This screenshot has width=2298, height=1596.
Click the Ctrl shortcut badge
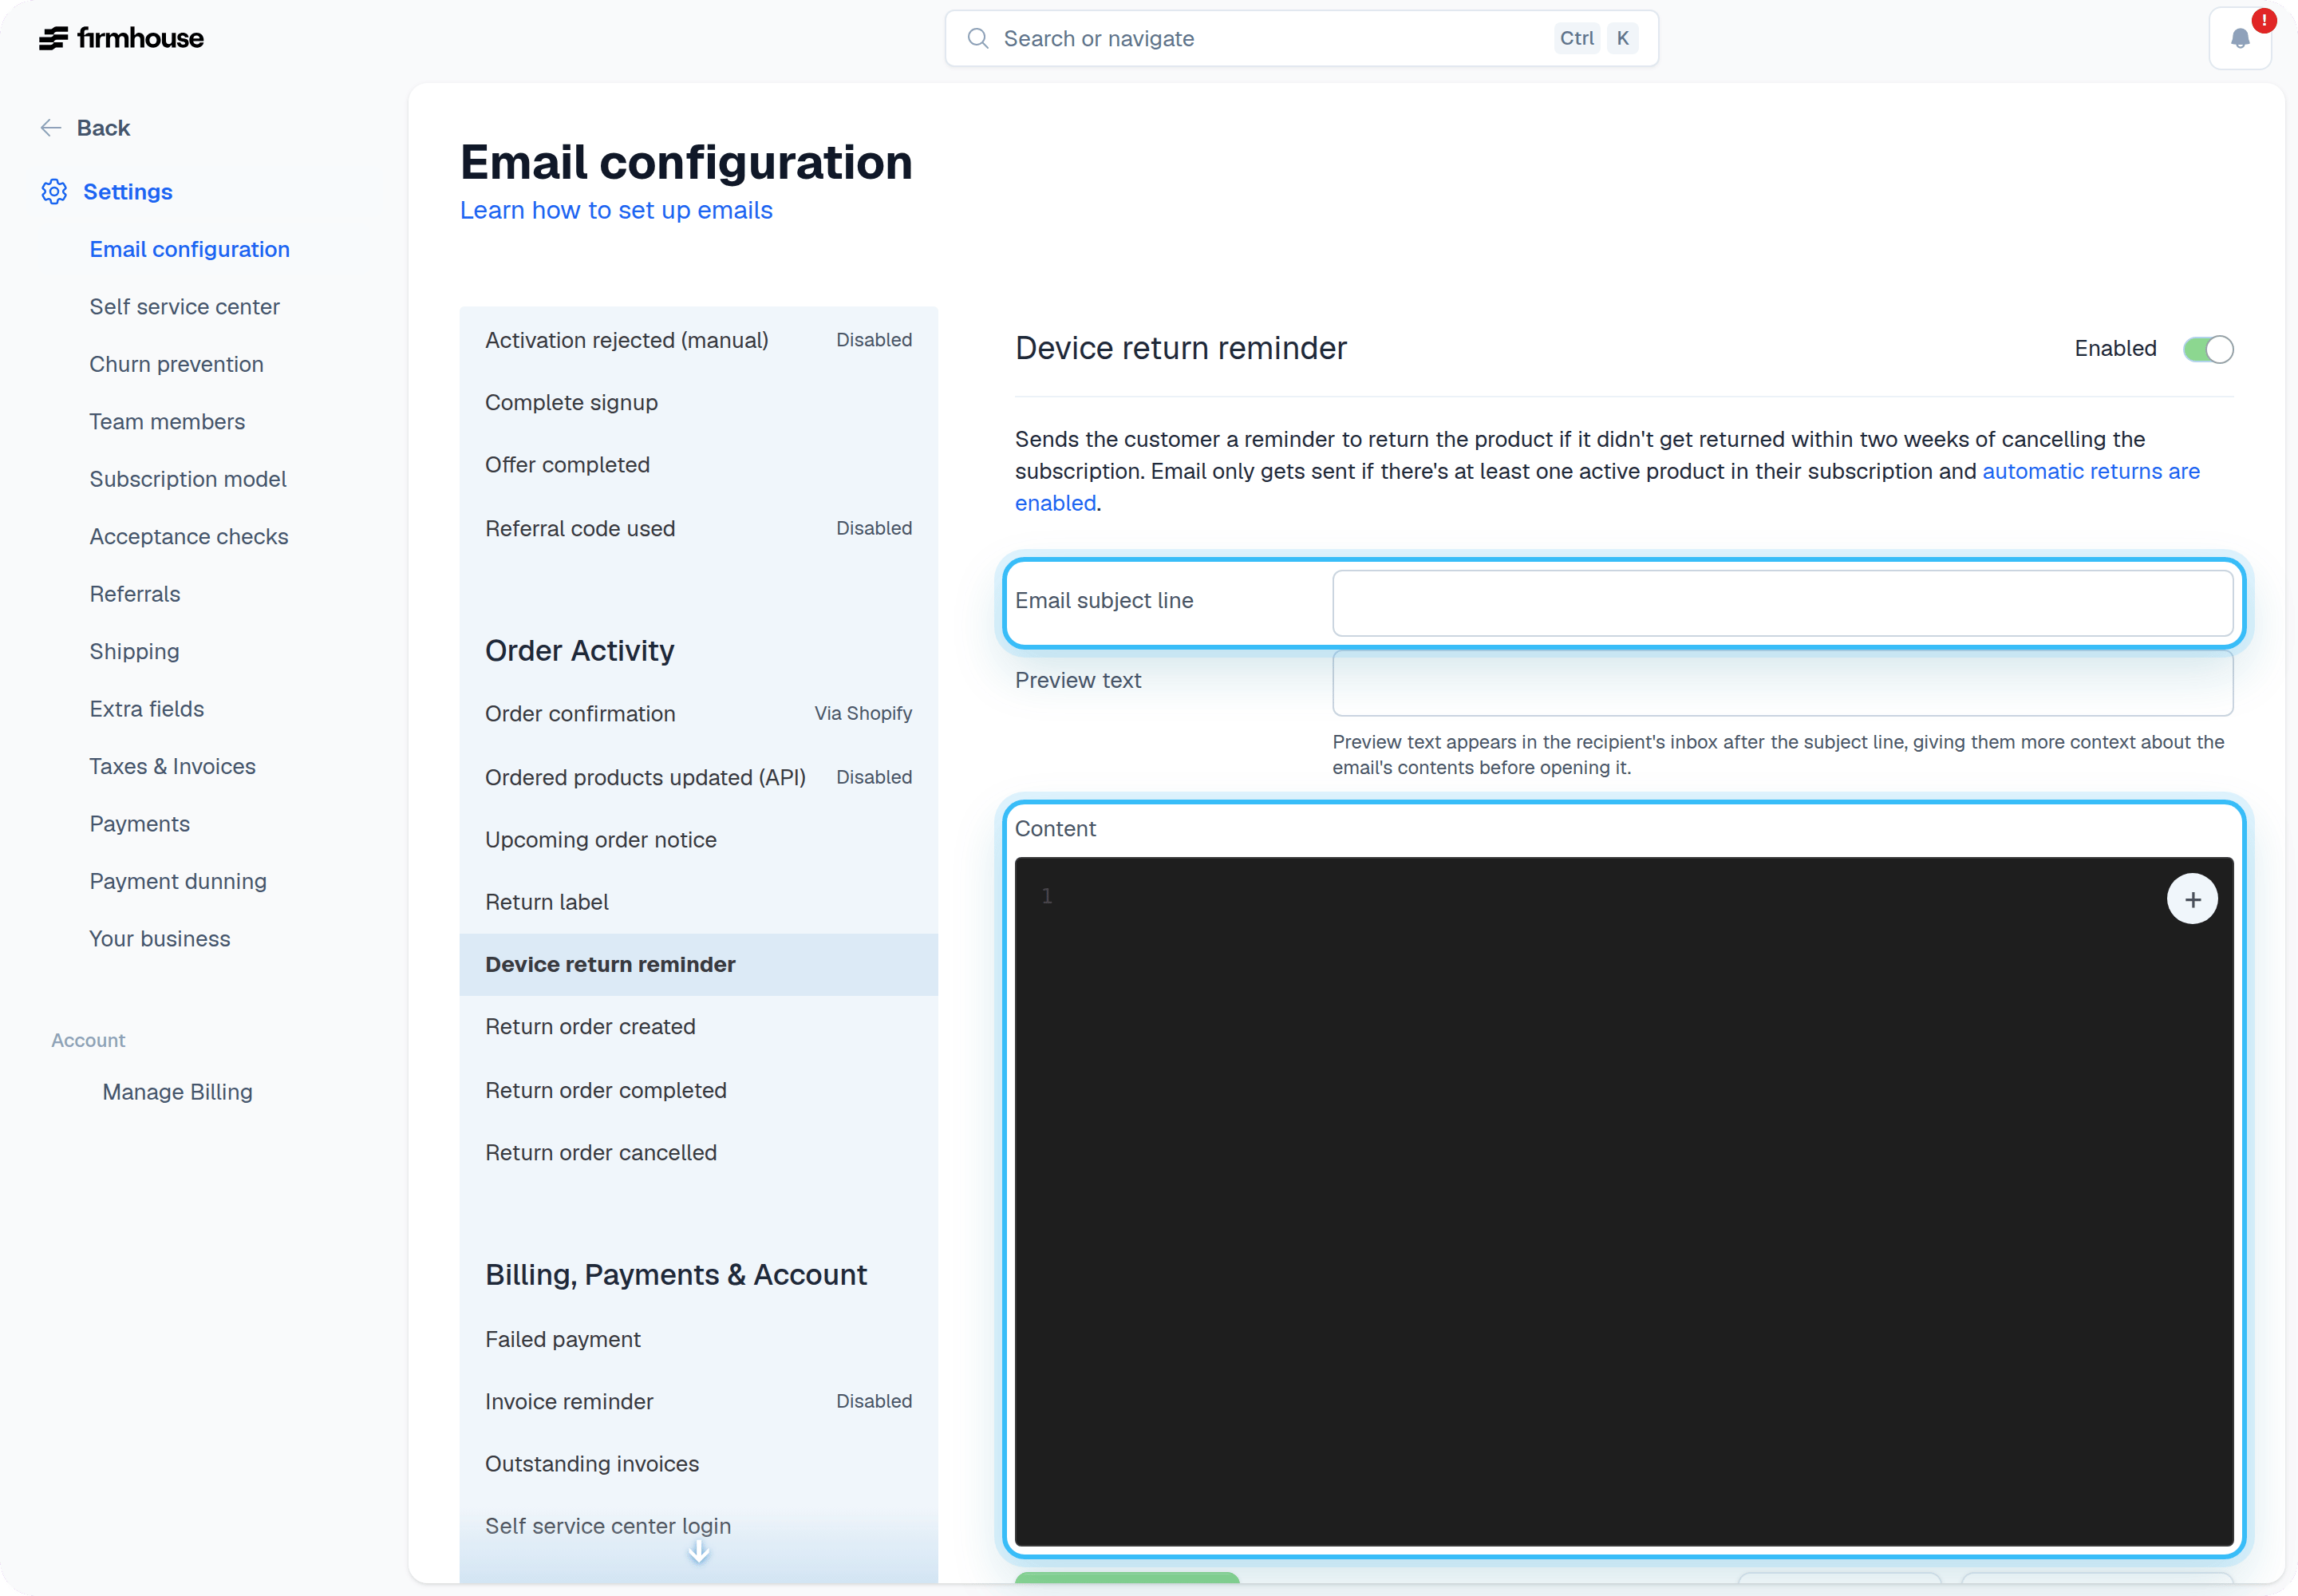click(x=1576, y=38)
